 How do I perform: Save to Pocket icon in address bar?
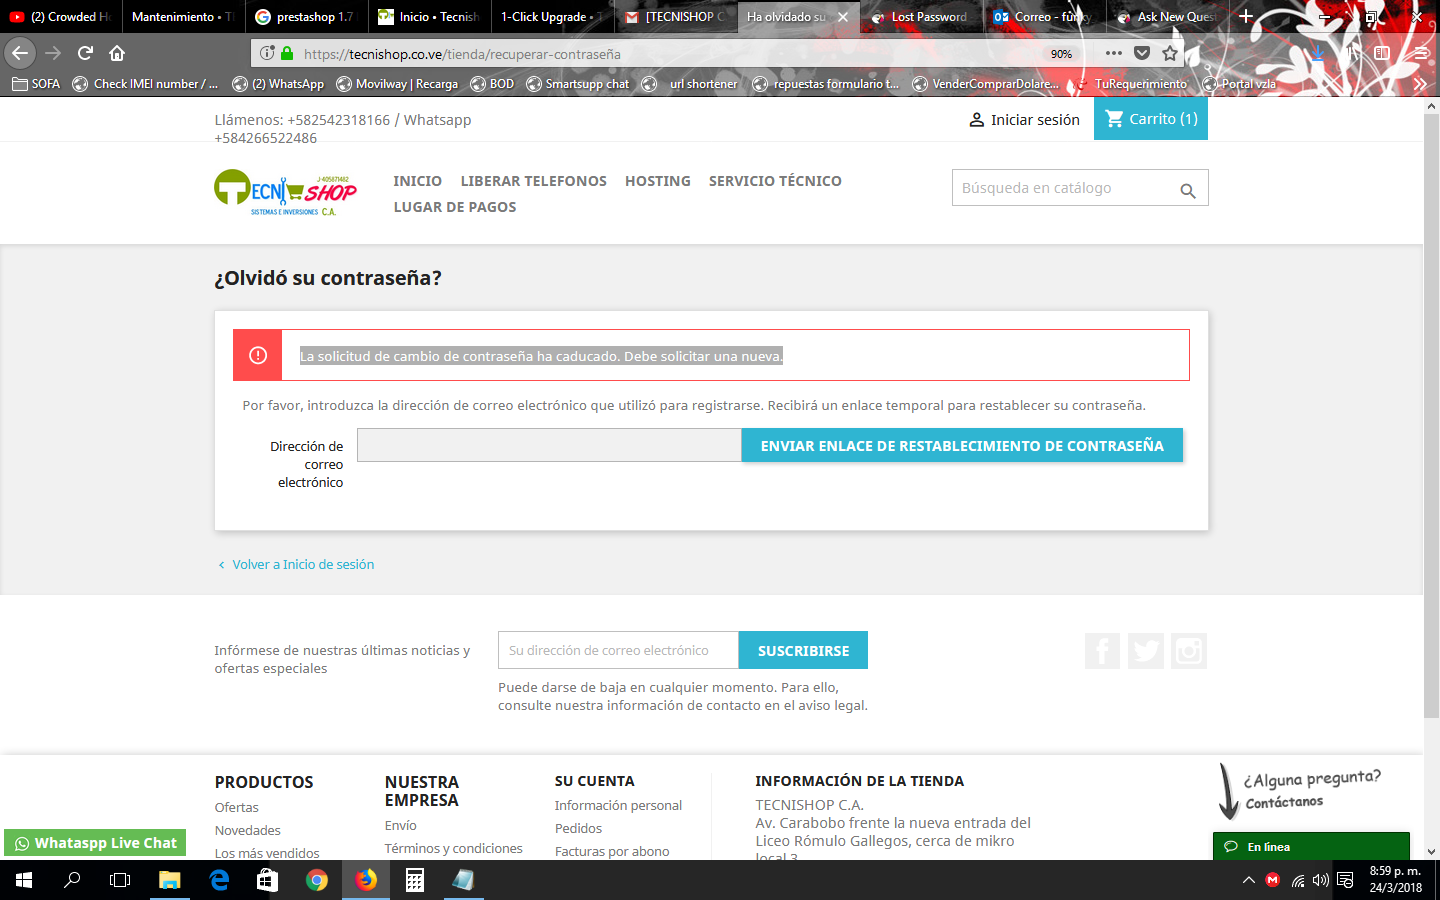click(1142, 53)
